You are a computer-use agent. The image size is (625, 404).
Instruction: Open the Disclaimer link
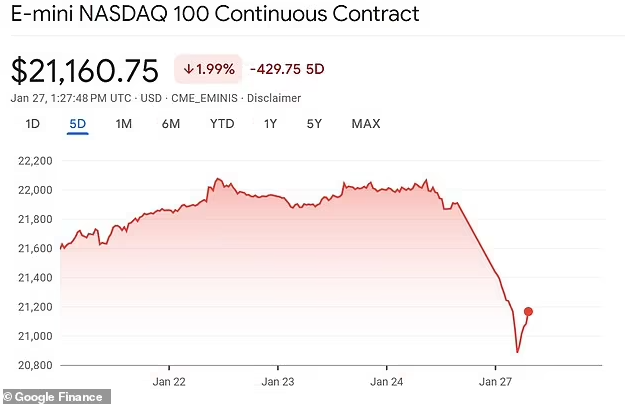coord(274,98)
